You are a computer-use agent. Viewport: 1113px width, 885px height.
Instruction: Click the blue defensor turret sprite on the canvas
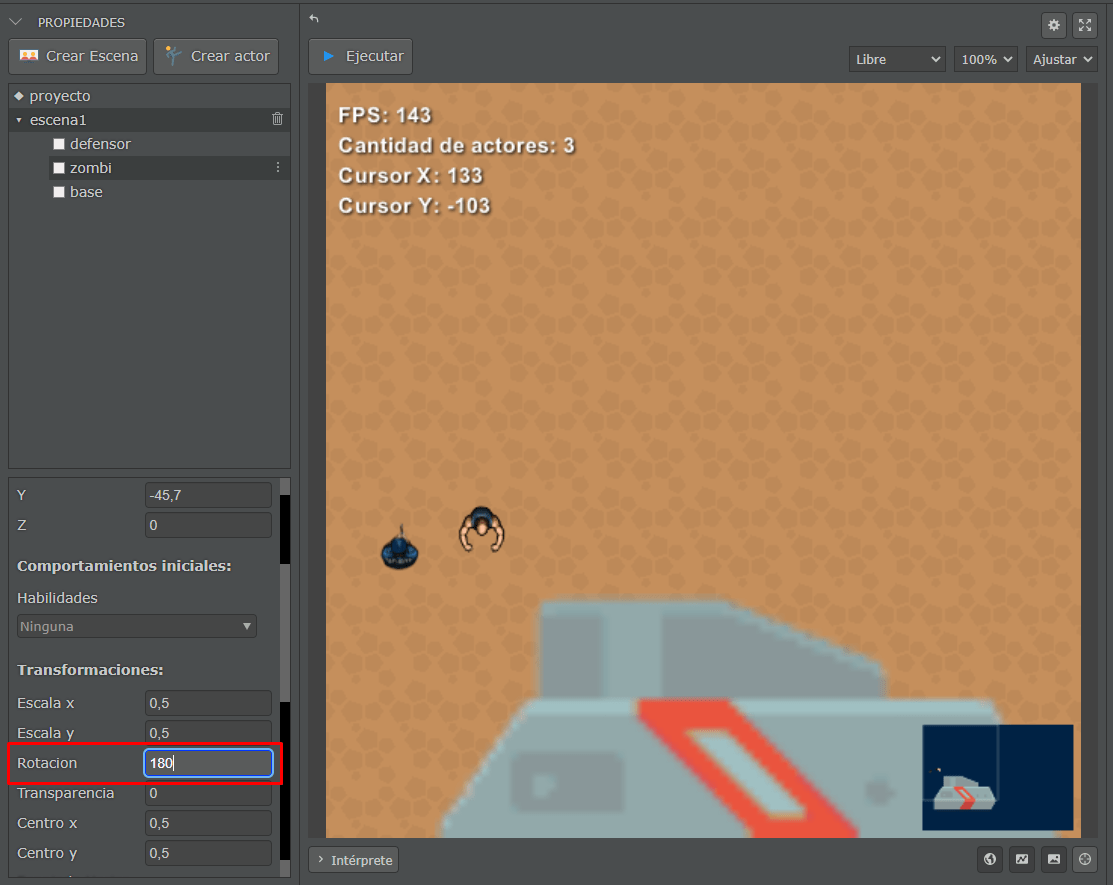tap(400, 549)
